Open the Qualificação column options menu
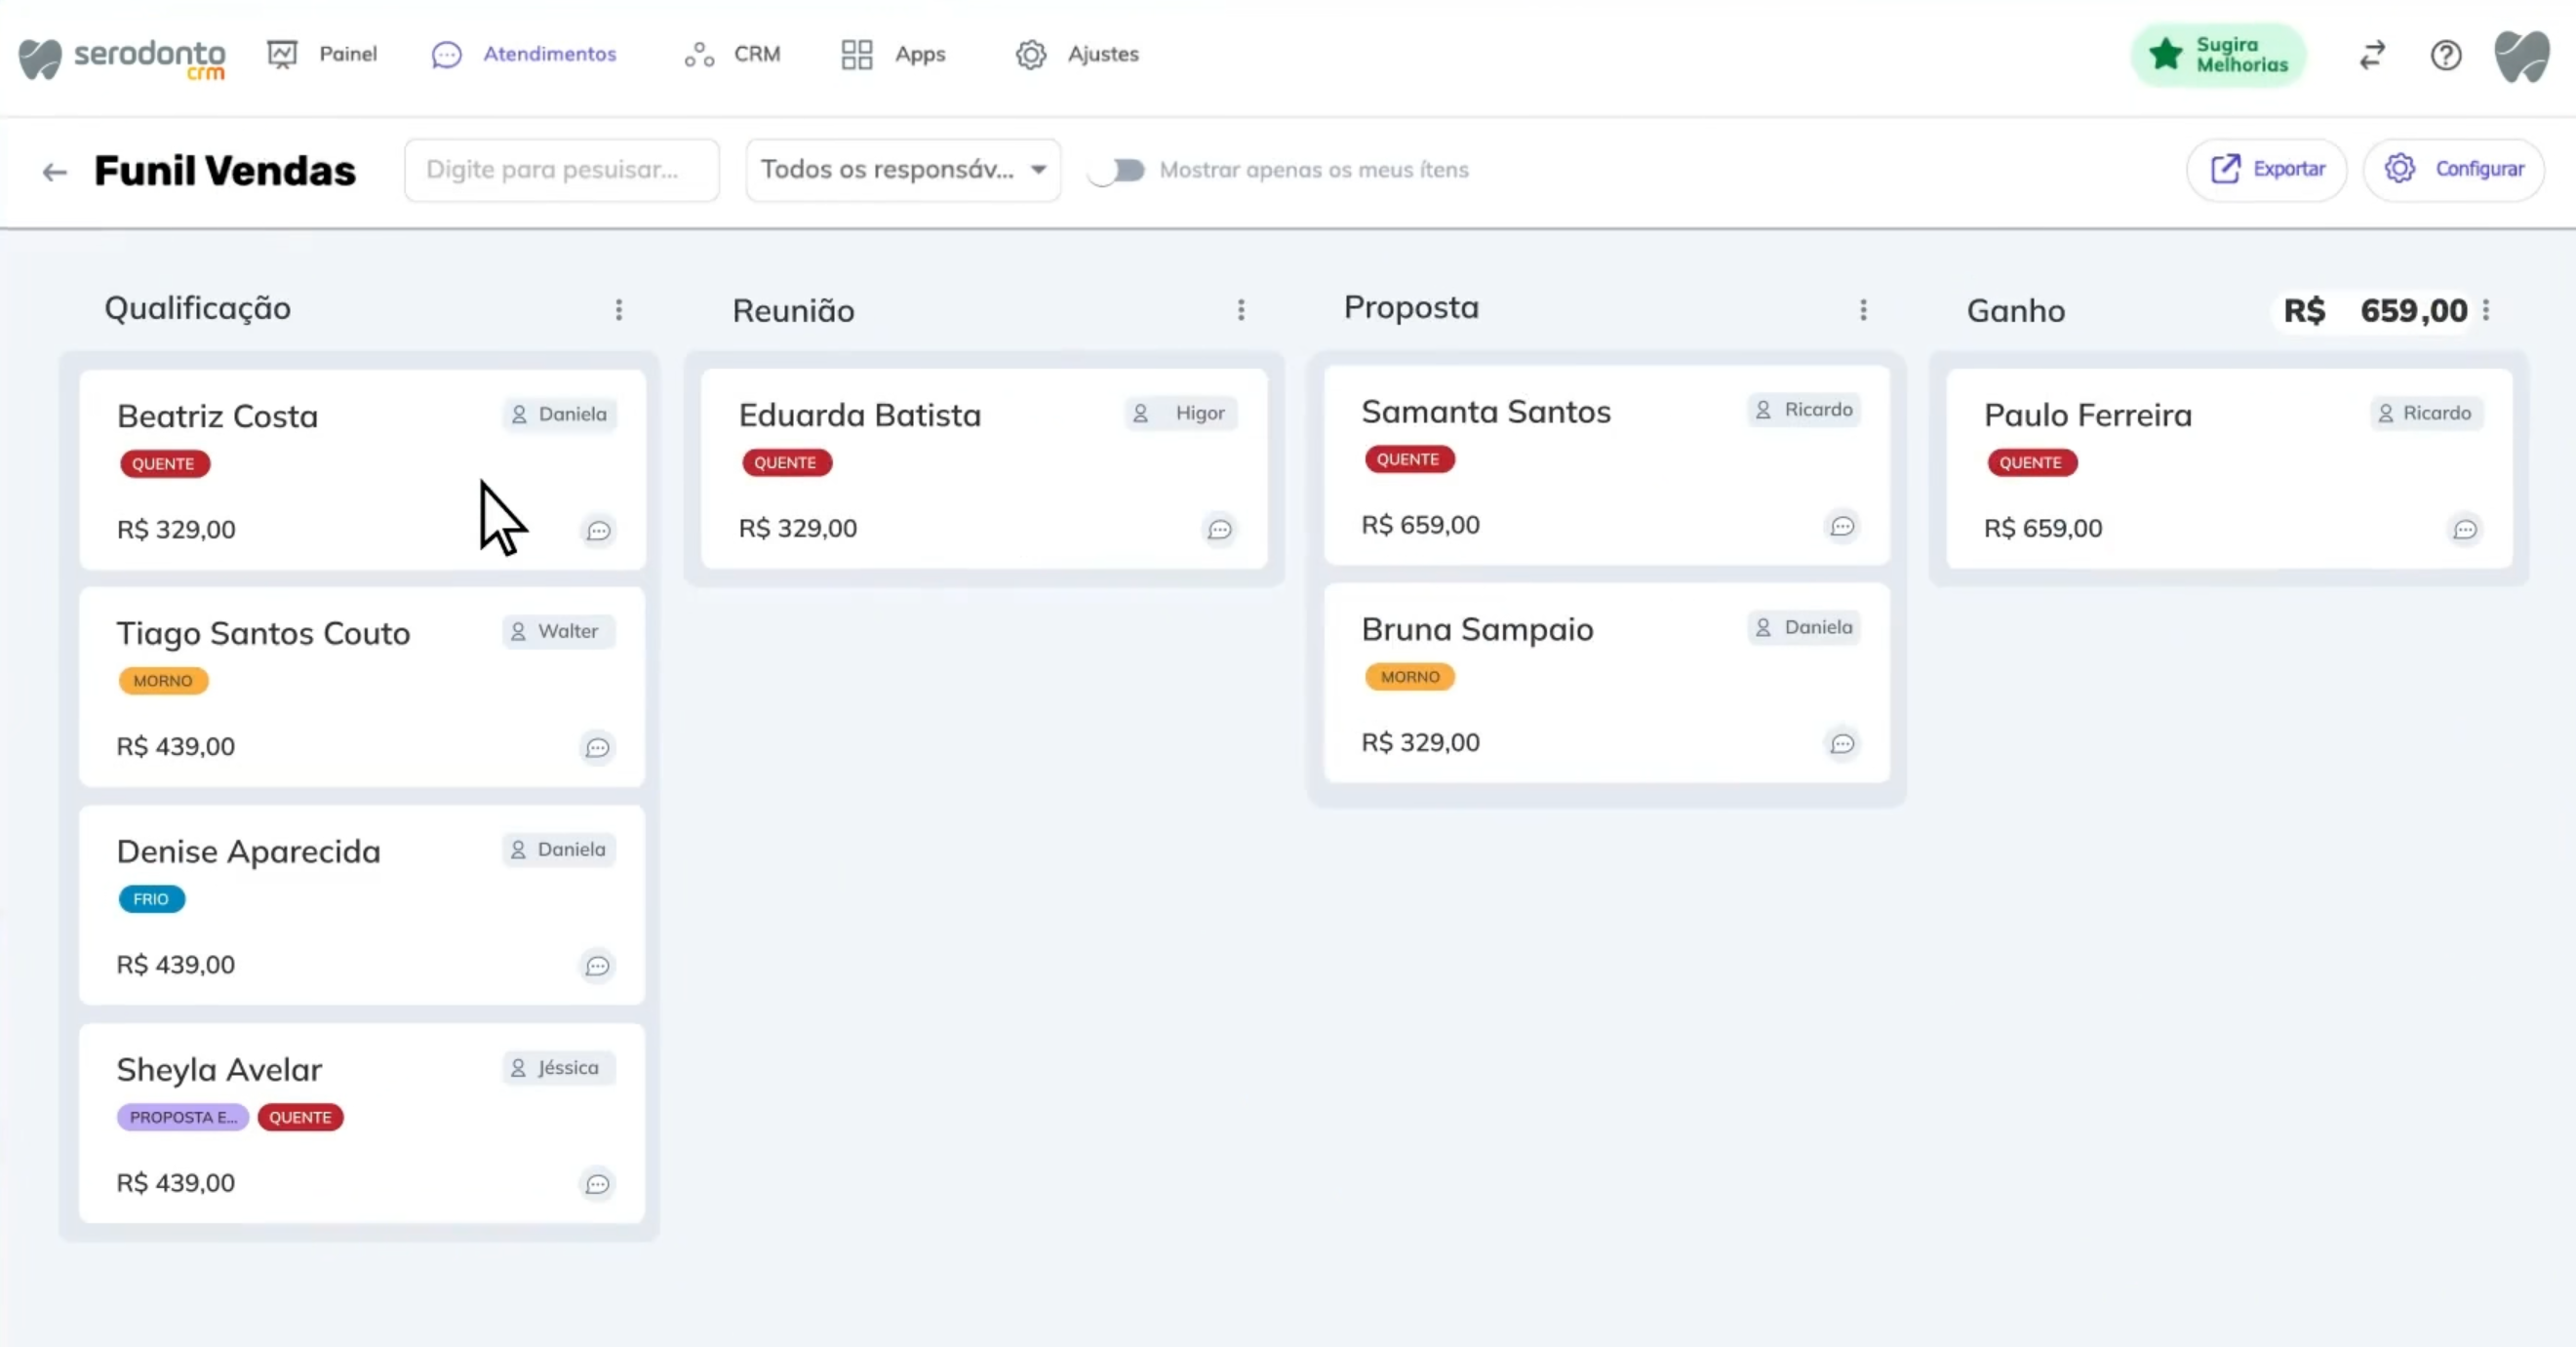 [x=619, y=310]
